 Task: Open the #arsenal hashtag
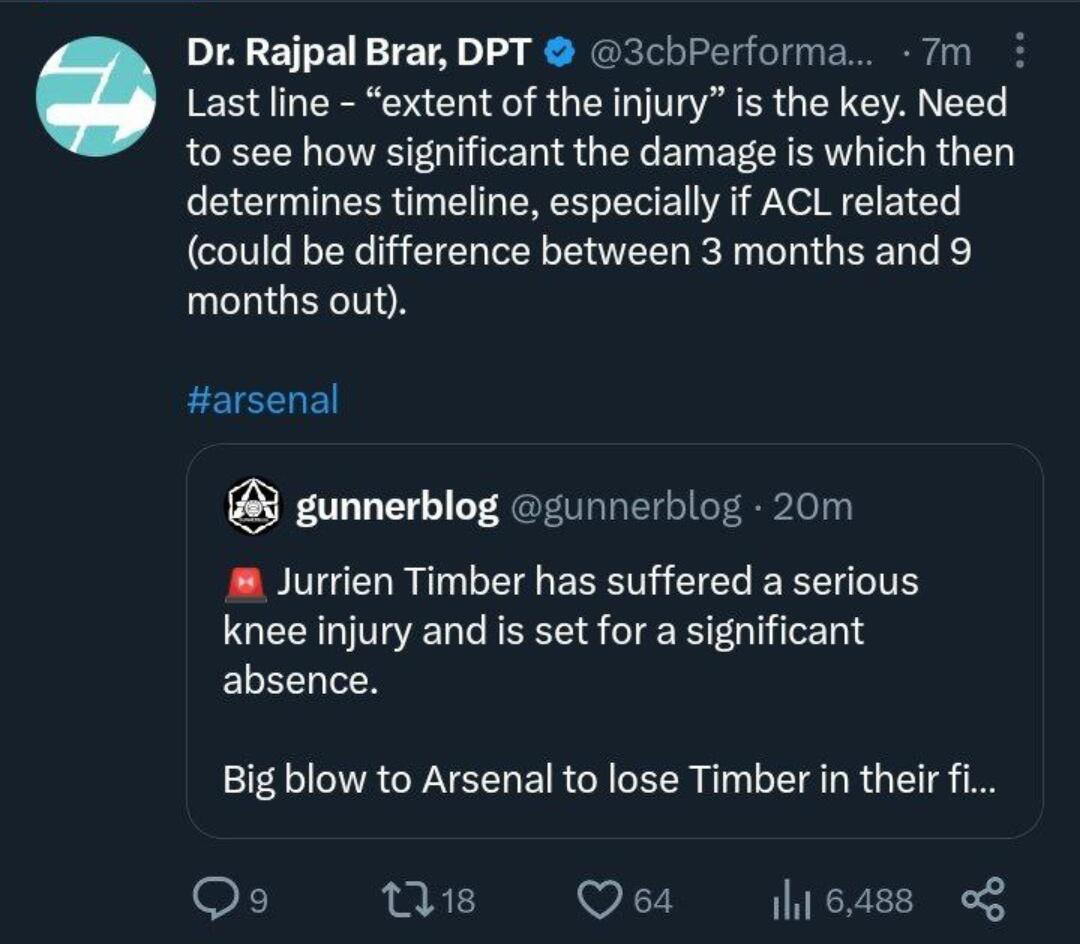click(x=263, y=400)
